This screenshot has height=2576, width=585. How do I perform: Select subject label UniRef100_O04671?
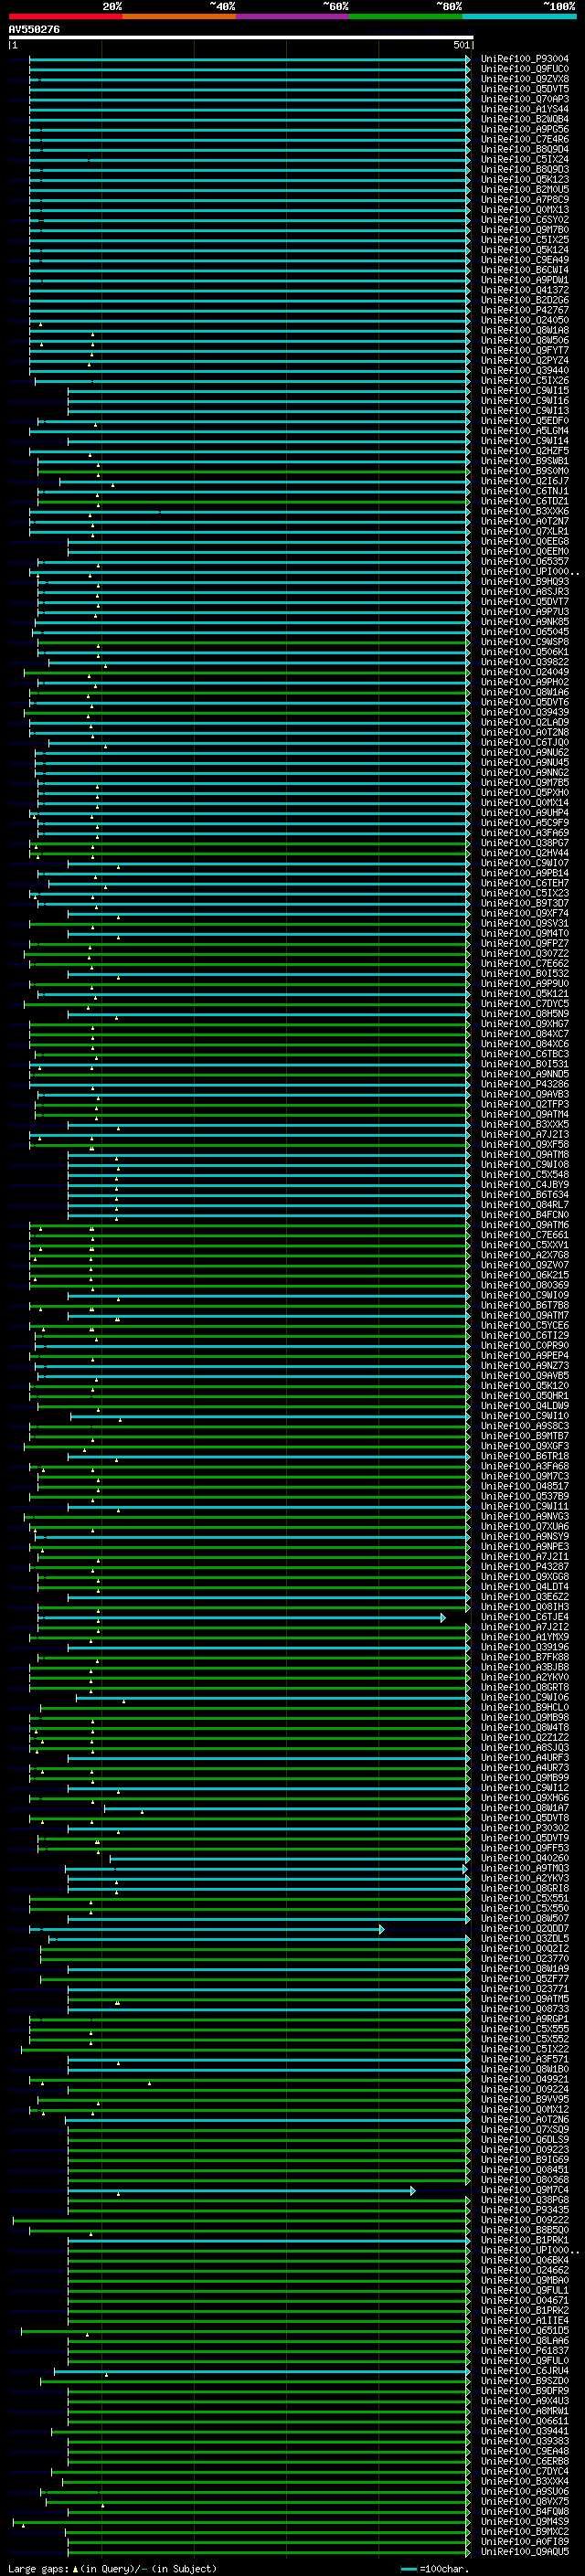pyautogui.click(x=525, y=2301)
